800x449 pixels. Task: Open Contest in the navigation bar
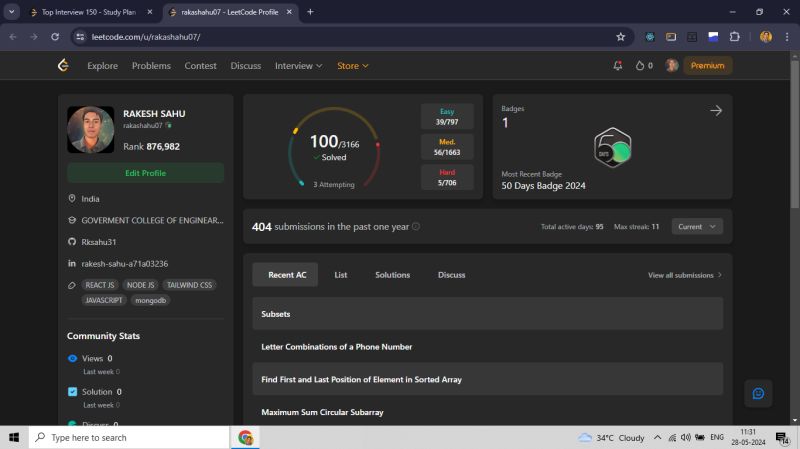tap(201, 65)
